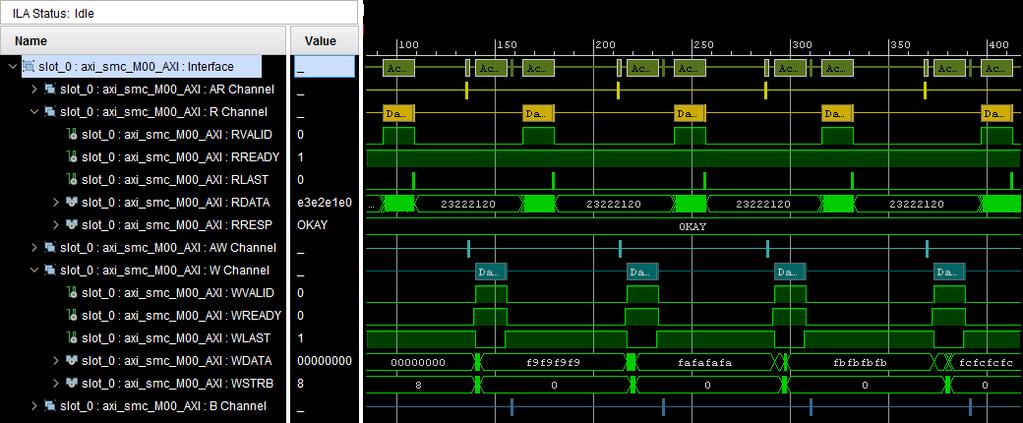Click the 200 mark on time ruler
The width and height of the screenshot is (1023, 423).
point(605,45)
